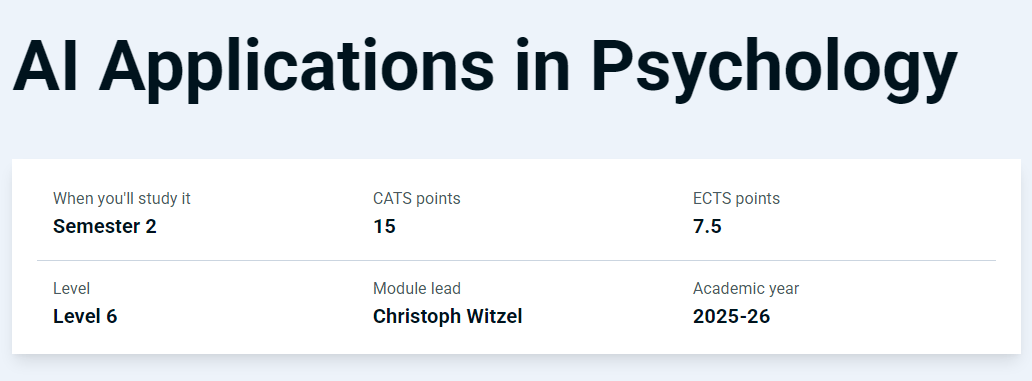Click the '2025-26' academic year value
Viewport: 1032px width, 381px height.
point(731,317)
